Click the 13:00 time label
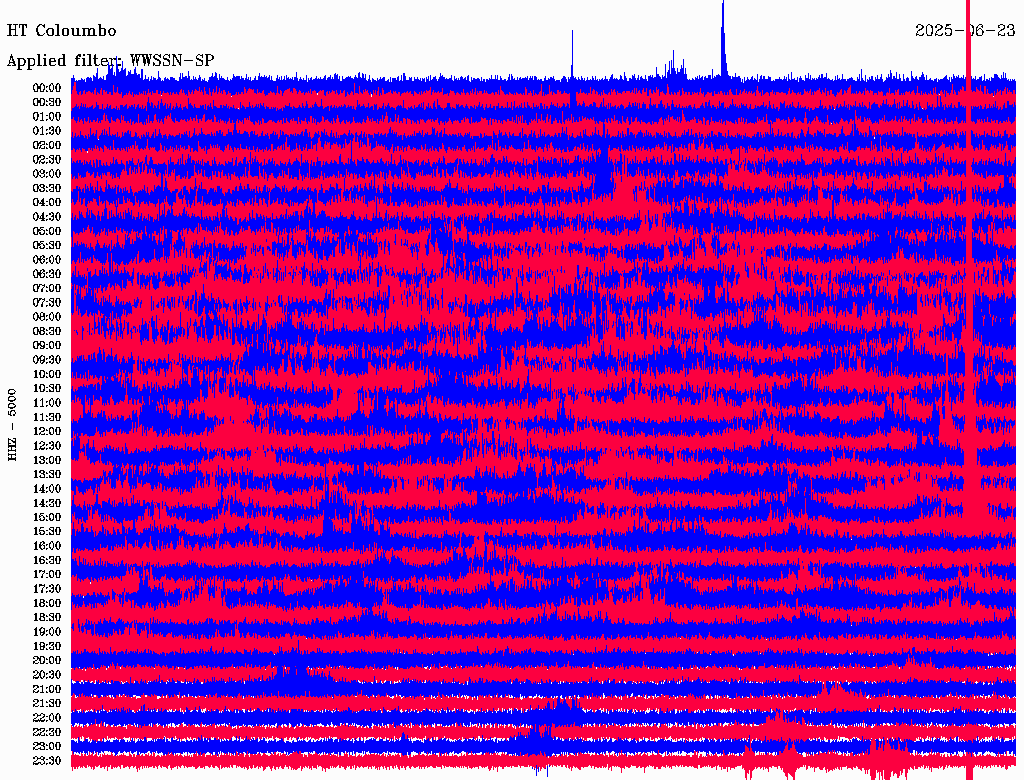Viewport: 1024px width, 780px height. point(47,461)
